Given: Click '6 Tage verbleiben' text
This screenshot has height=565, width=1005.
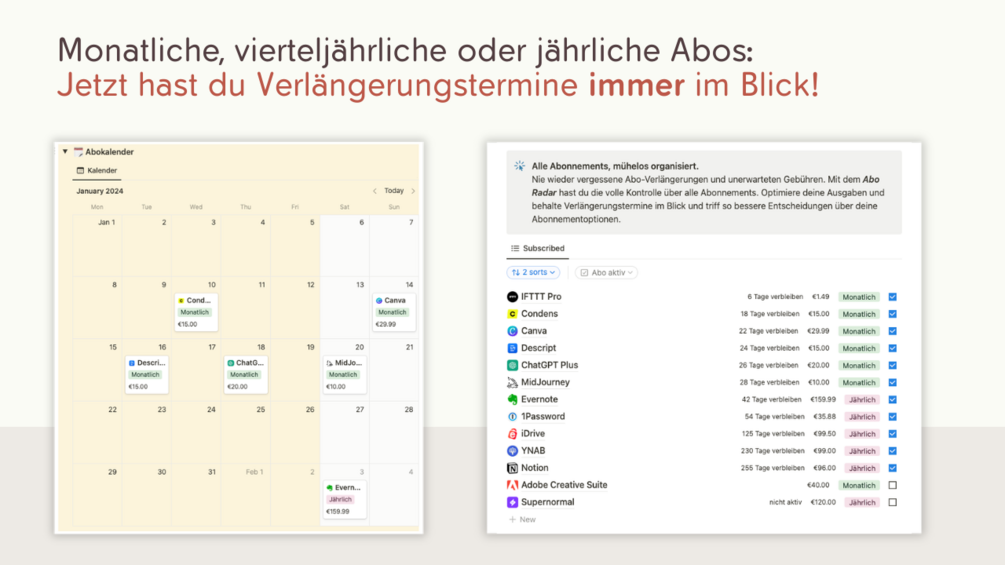Looking at the screenshot, I should (x=775, y=297).
